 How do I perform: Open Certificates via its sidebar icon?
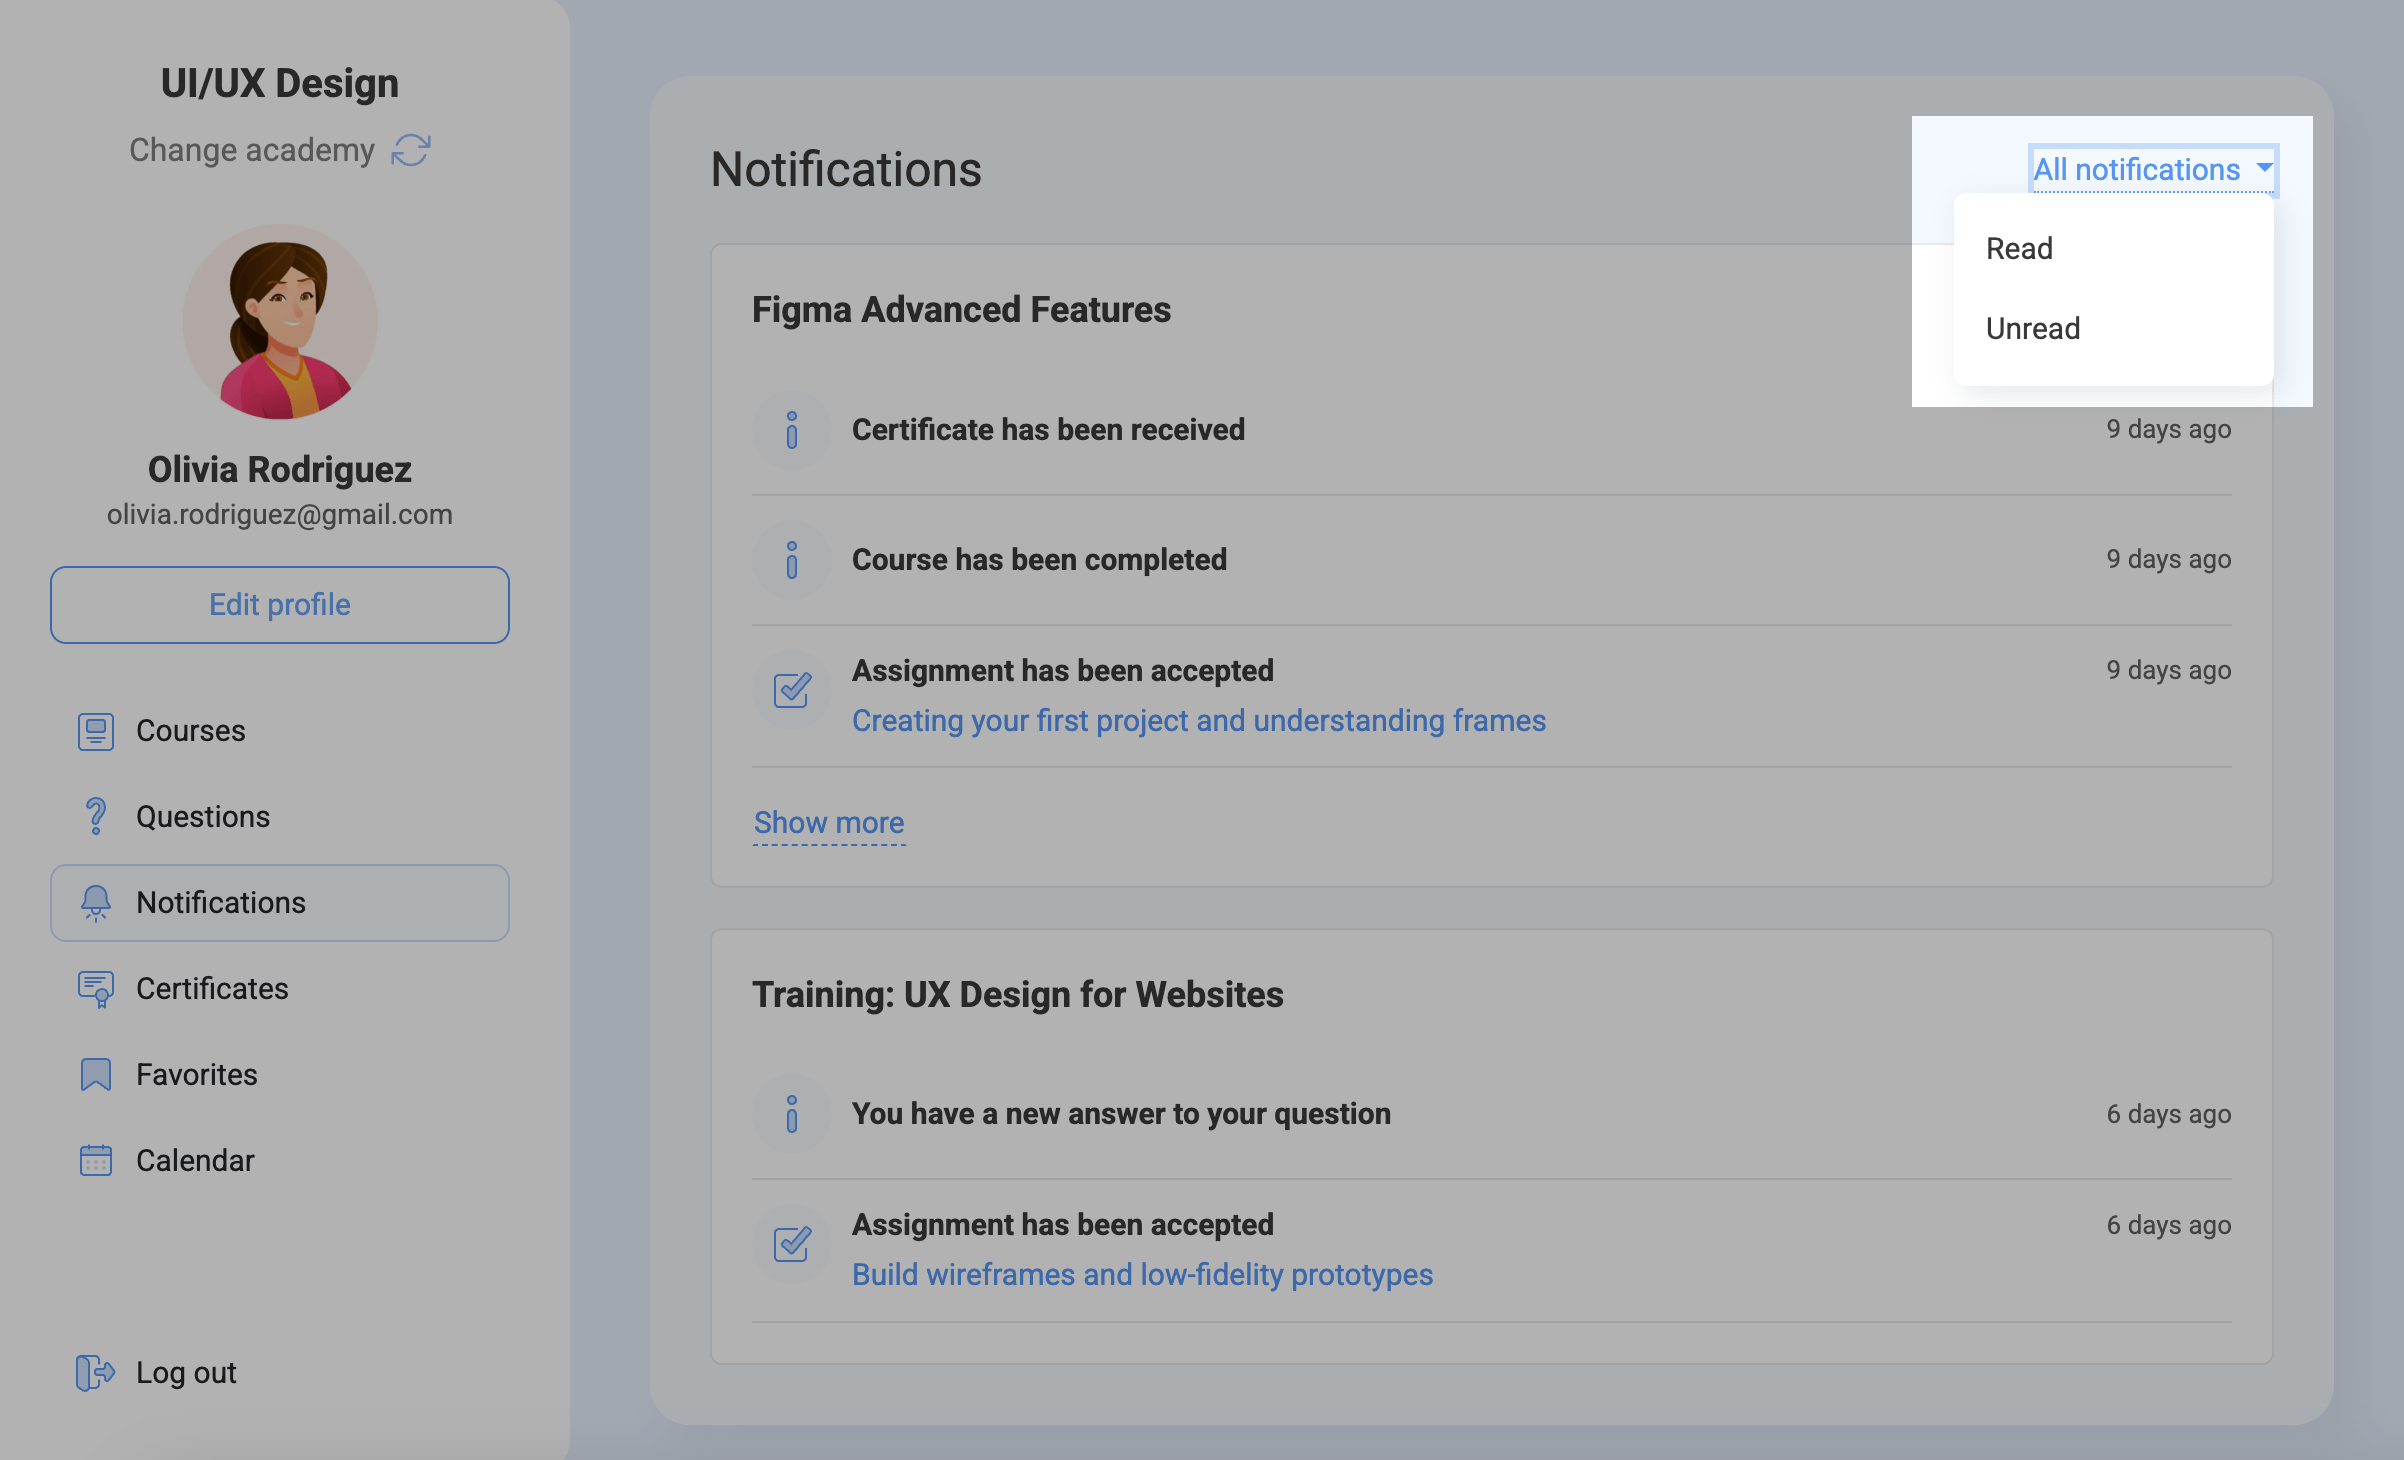click(96, 989)
